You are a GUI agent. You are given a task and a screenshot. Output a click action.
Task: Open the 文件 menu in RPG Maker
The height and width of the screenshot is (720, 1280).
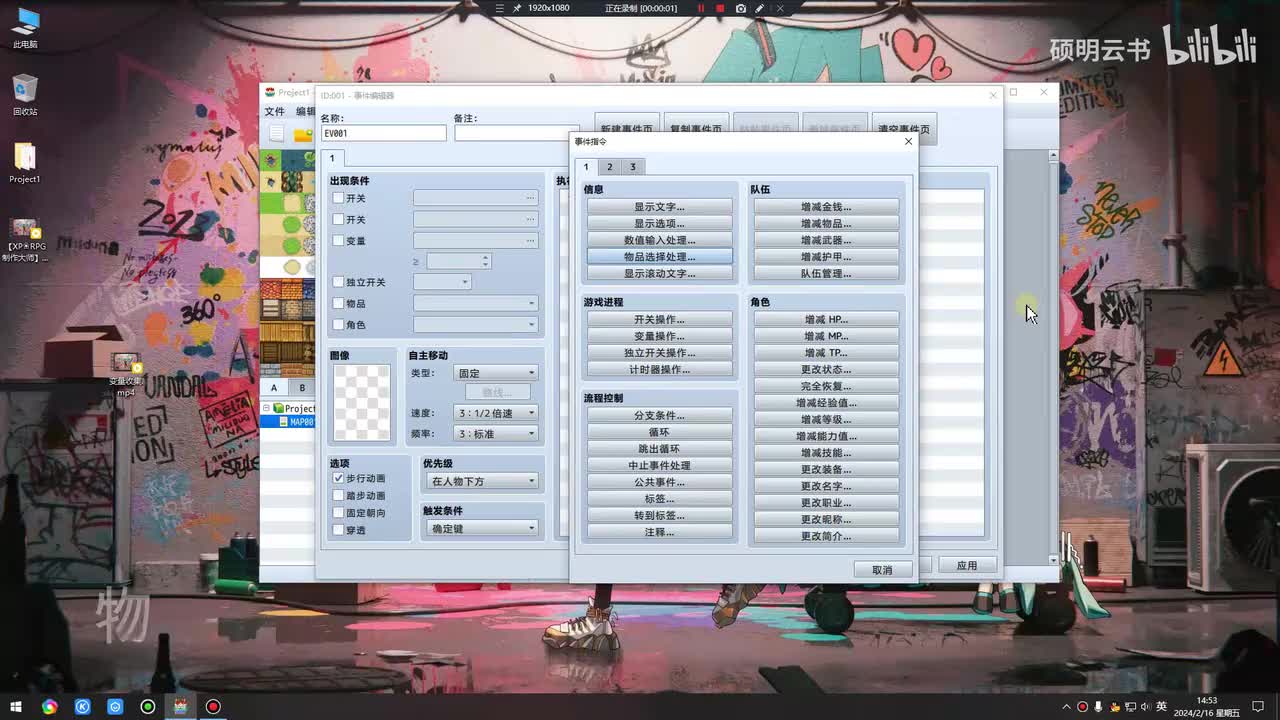(x=274, y=112)
